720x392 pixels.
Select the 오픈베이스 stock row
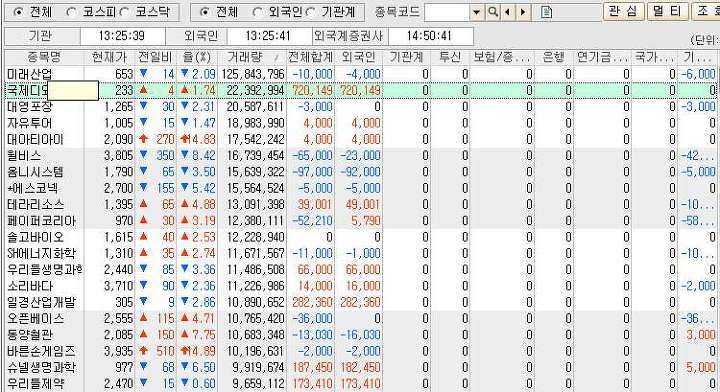(360, 318)
